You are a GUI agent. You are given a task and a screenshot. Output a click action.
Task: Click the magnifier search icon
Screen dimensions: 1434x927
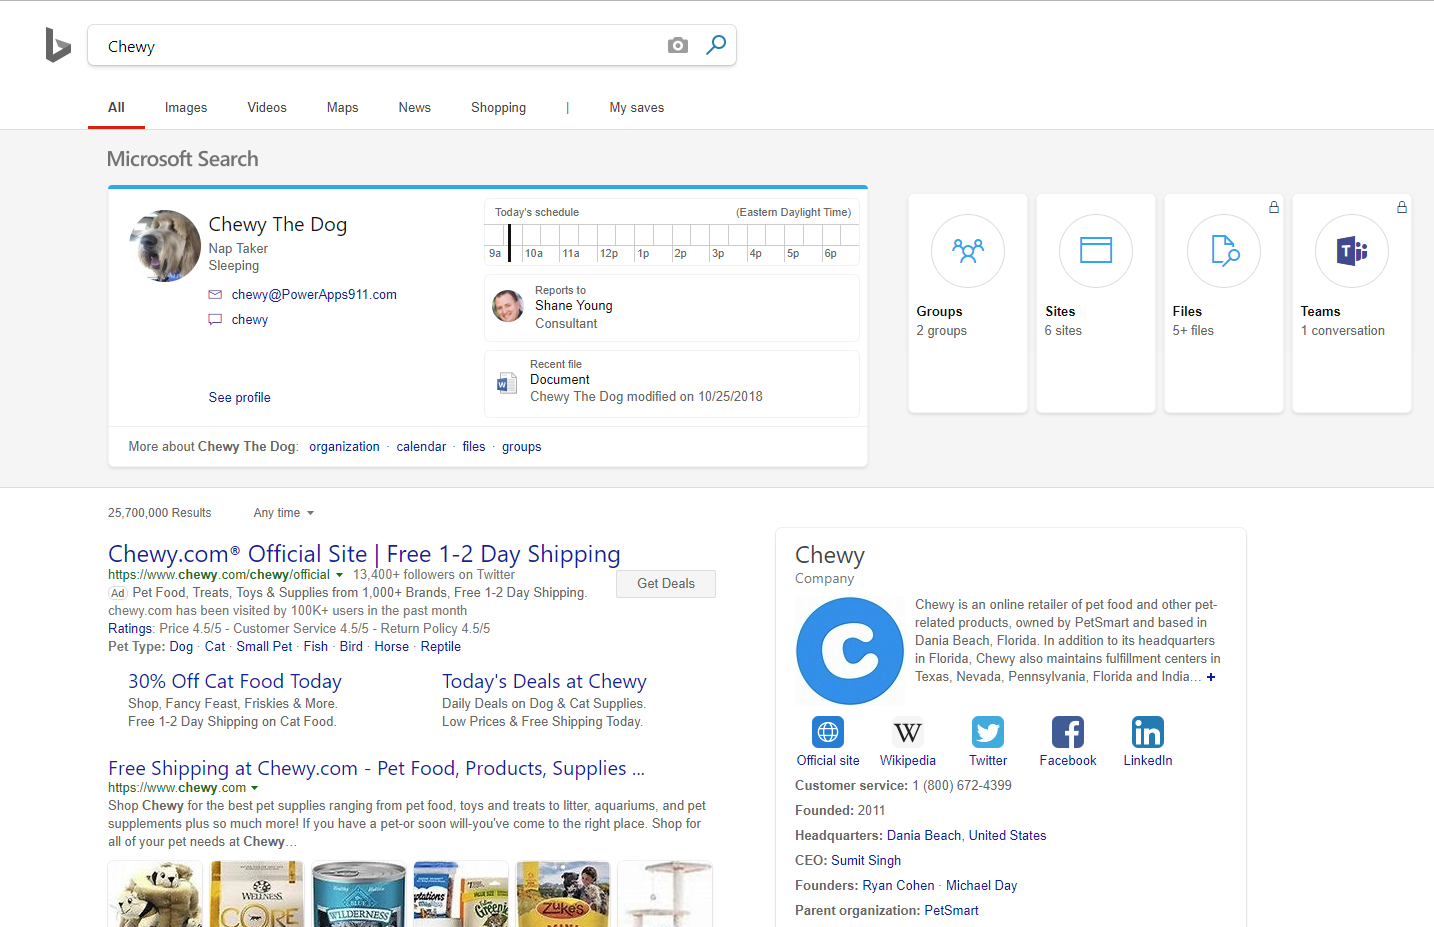point(716,45)
